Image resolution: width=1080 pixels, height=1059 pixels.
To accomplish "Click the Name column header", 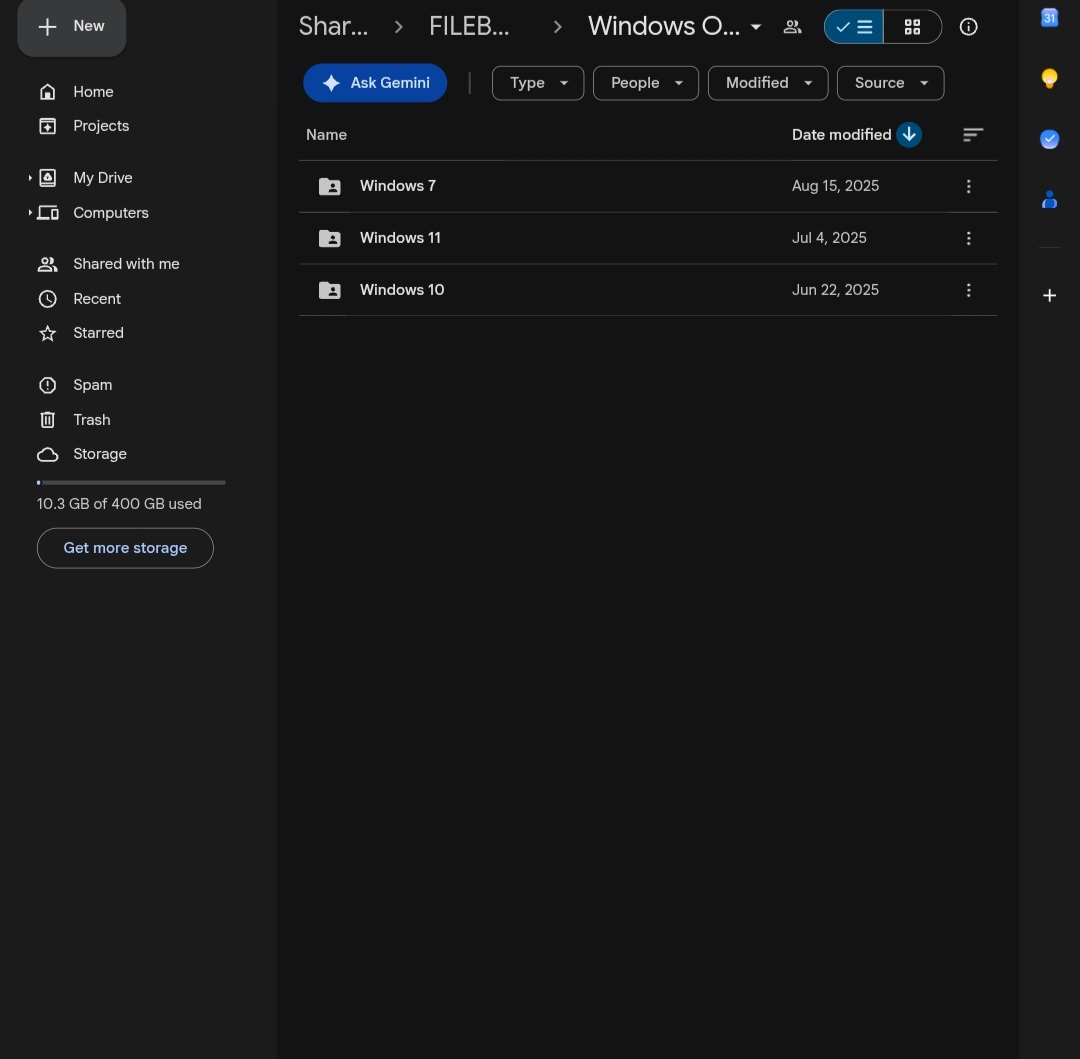I will pyautogui.click(x=326, y=135).
